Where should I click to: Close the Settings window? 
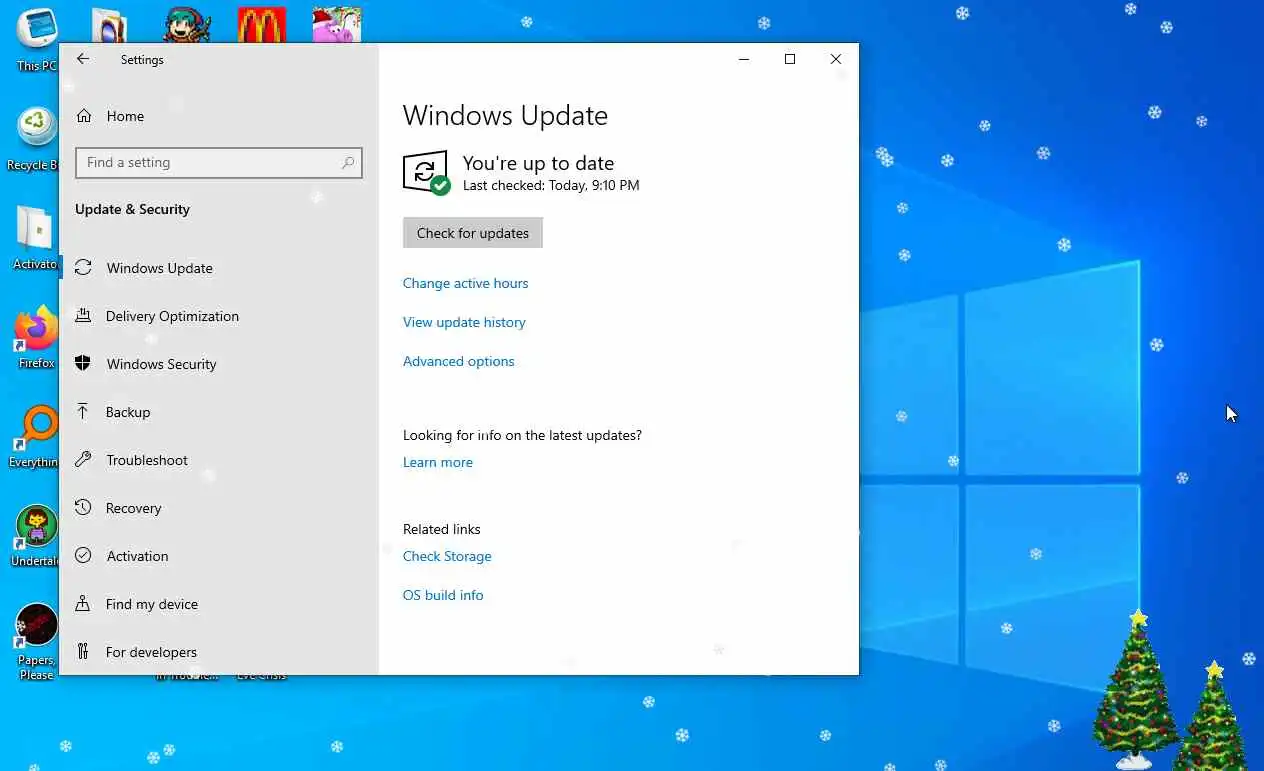click(x=836, y=59)
